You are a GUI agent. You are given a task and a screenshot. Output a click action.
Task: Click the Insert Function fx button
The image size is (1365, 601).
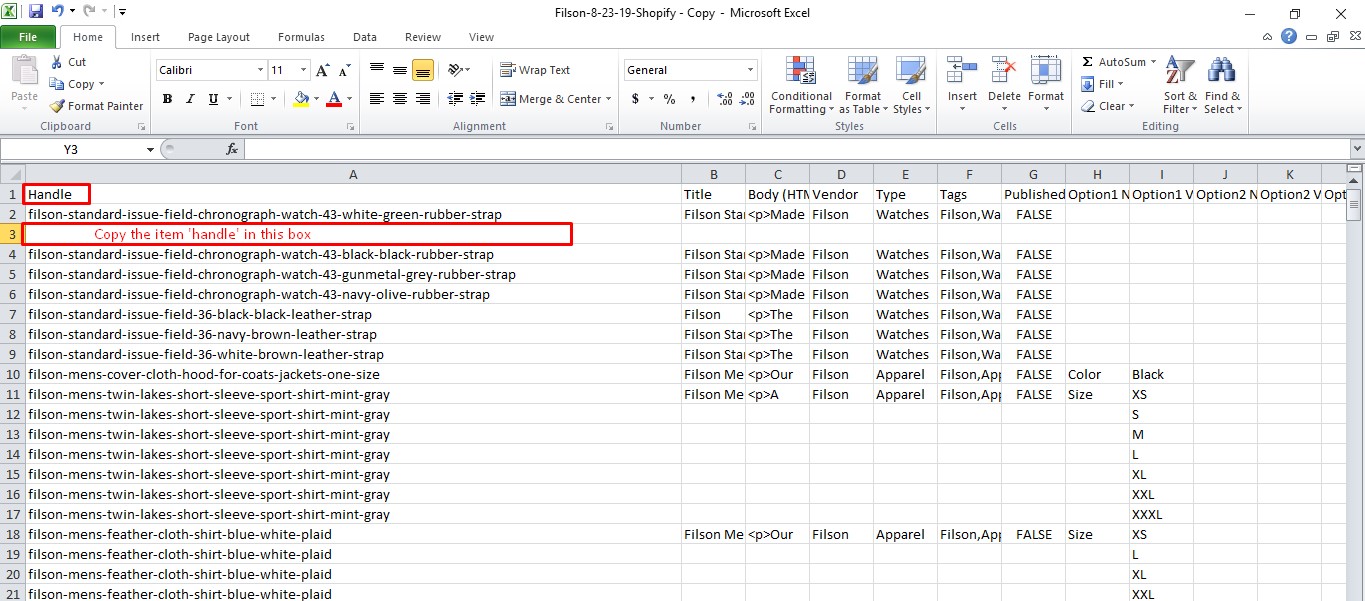pos(232,149)
